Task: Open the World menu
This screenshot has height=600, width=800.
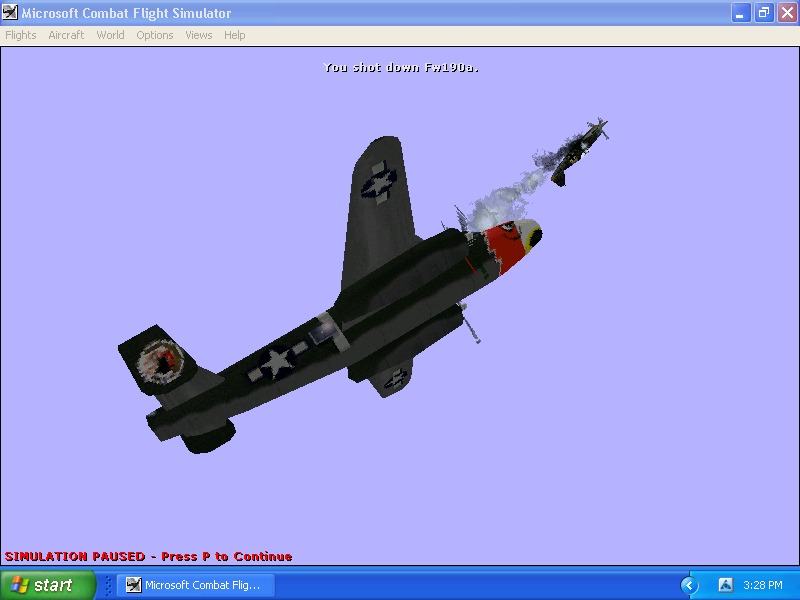Action: 110,35
